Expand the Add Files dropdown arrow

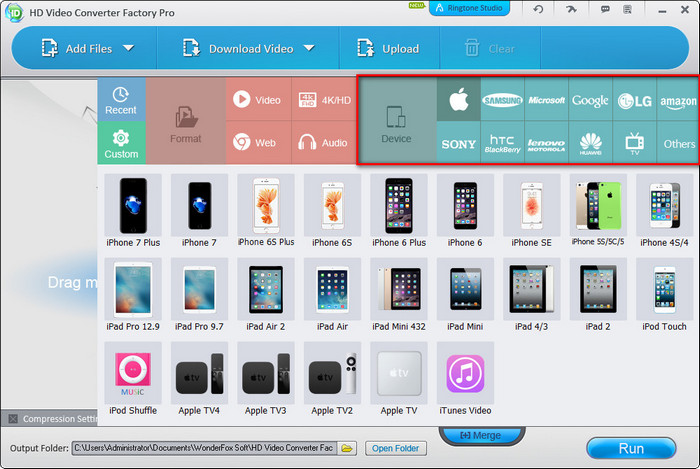coord(129,48)
